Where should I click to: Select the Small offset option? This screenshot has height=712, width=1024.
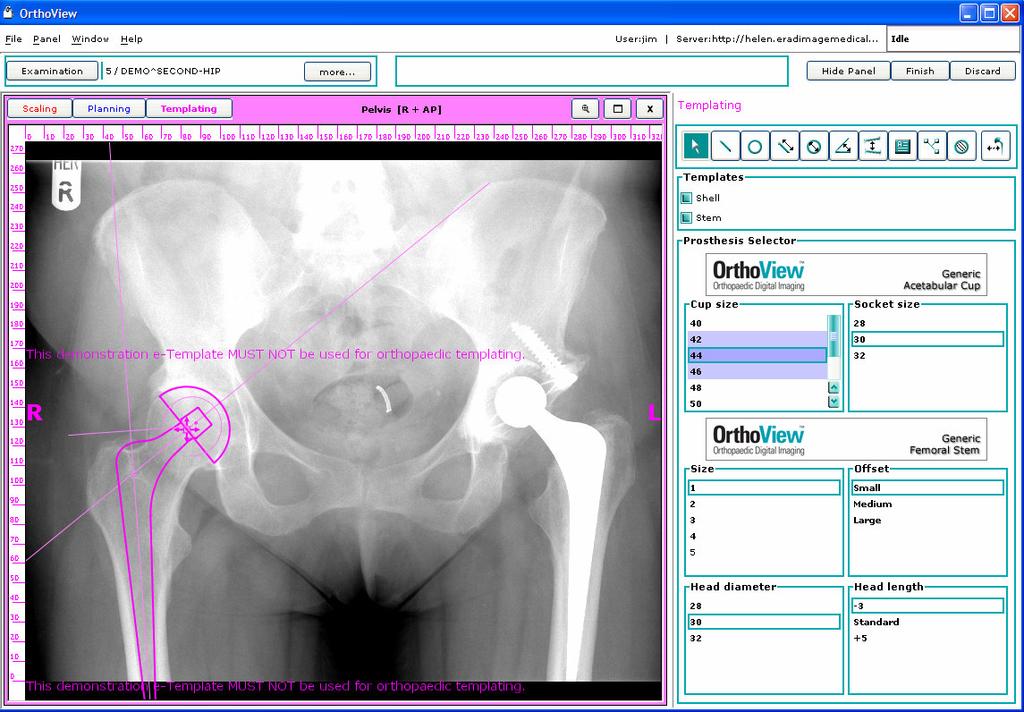click(927, 488)
